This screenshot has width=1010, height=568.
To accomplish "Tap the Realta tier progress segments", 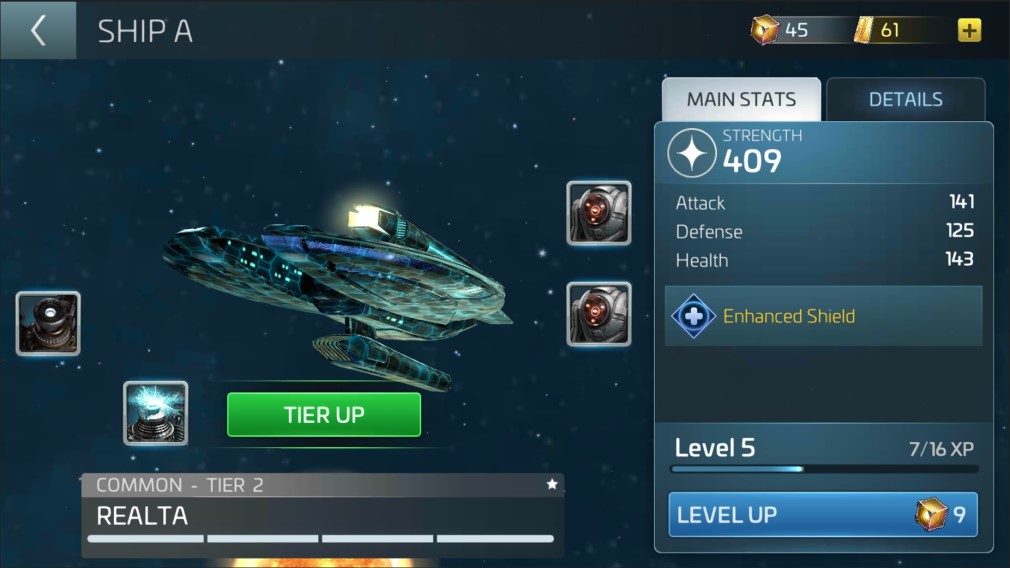I will tap(320, 538).
